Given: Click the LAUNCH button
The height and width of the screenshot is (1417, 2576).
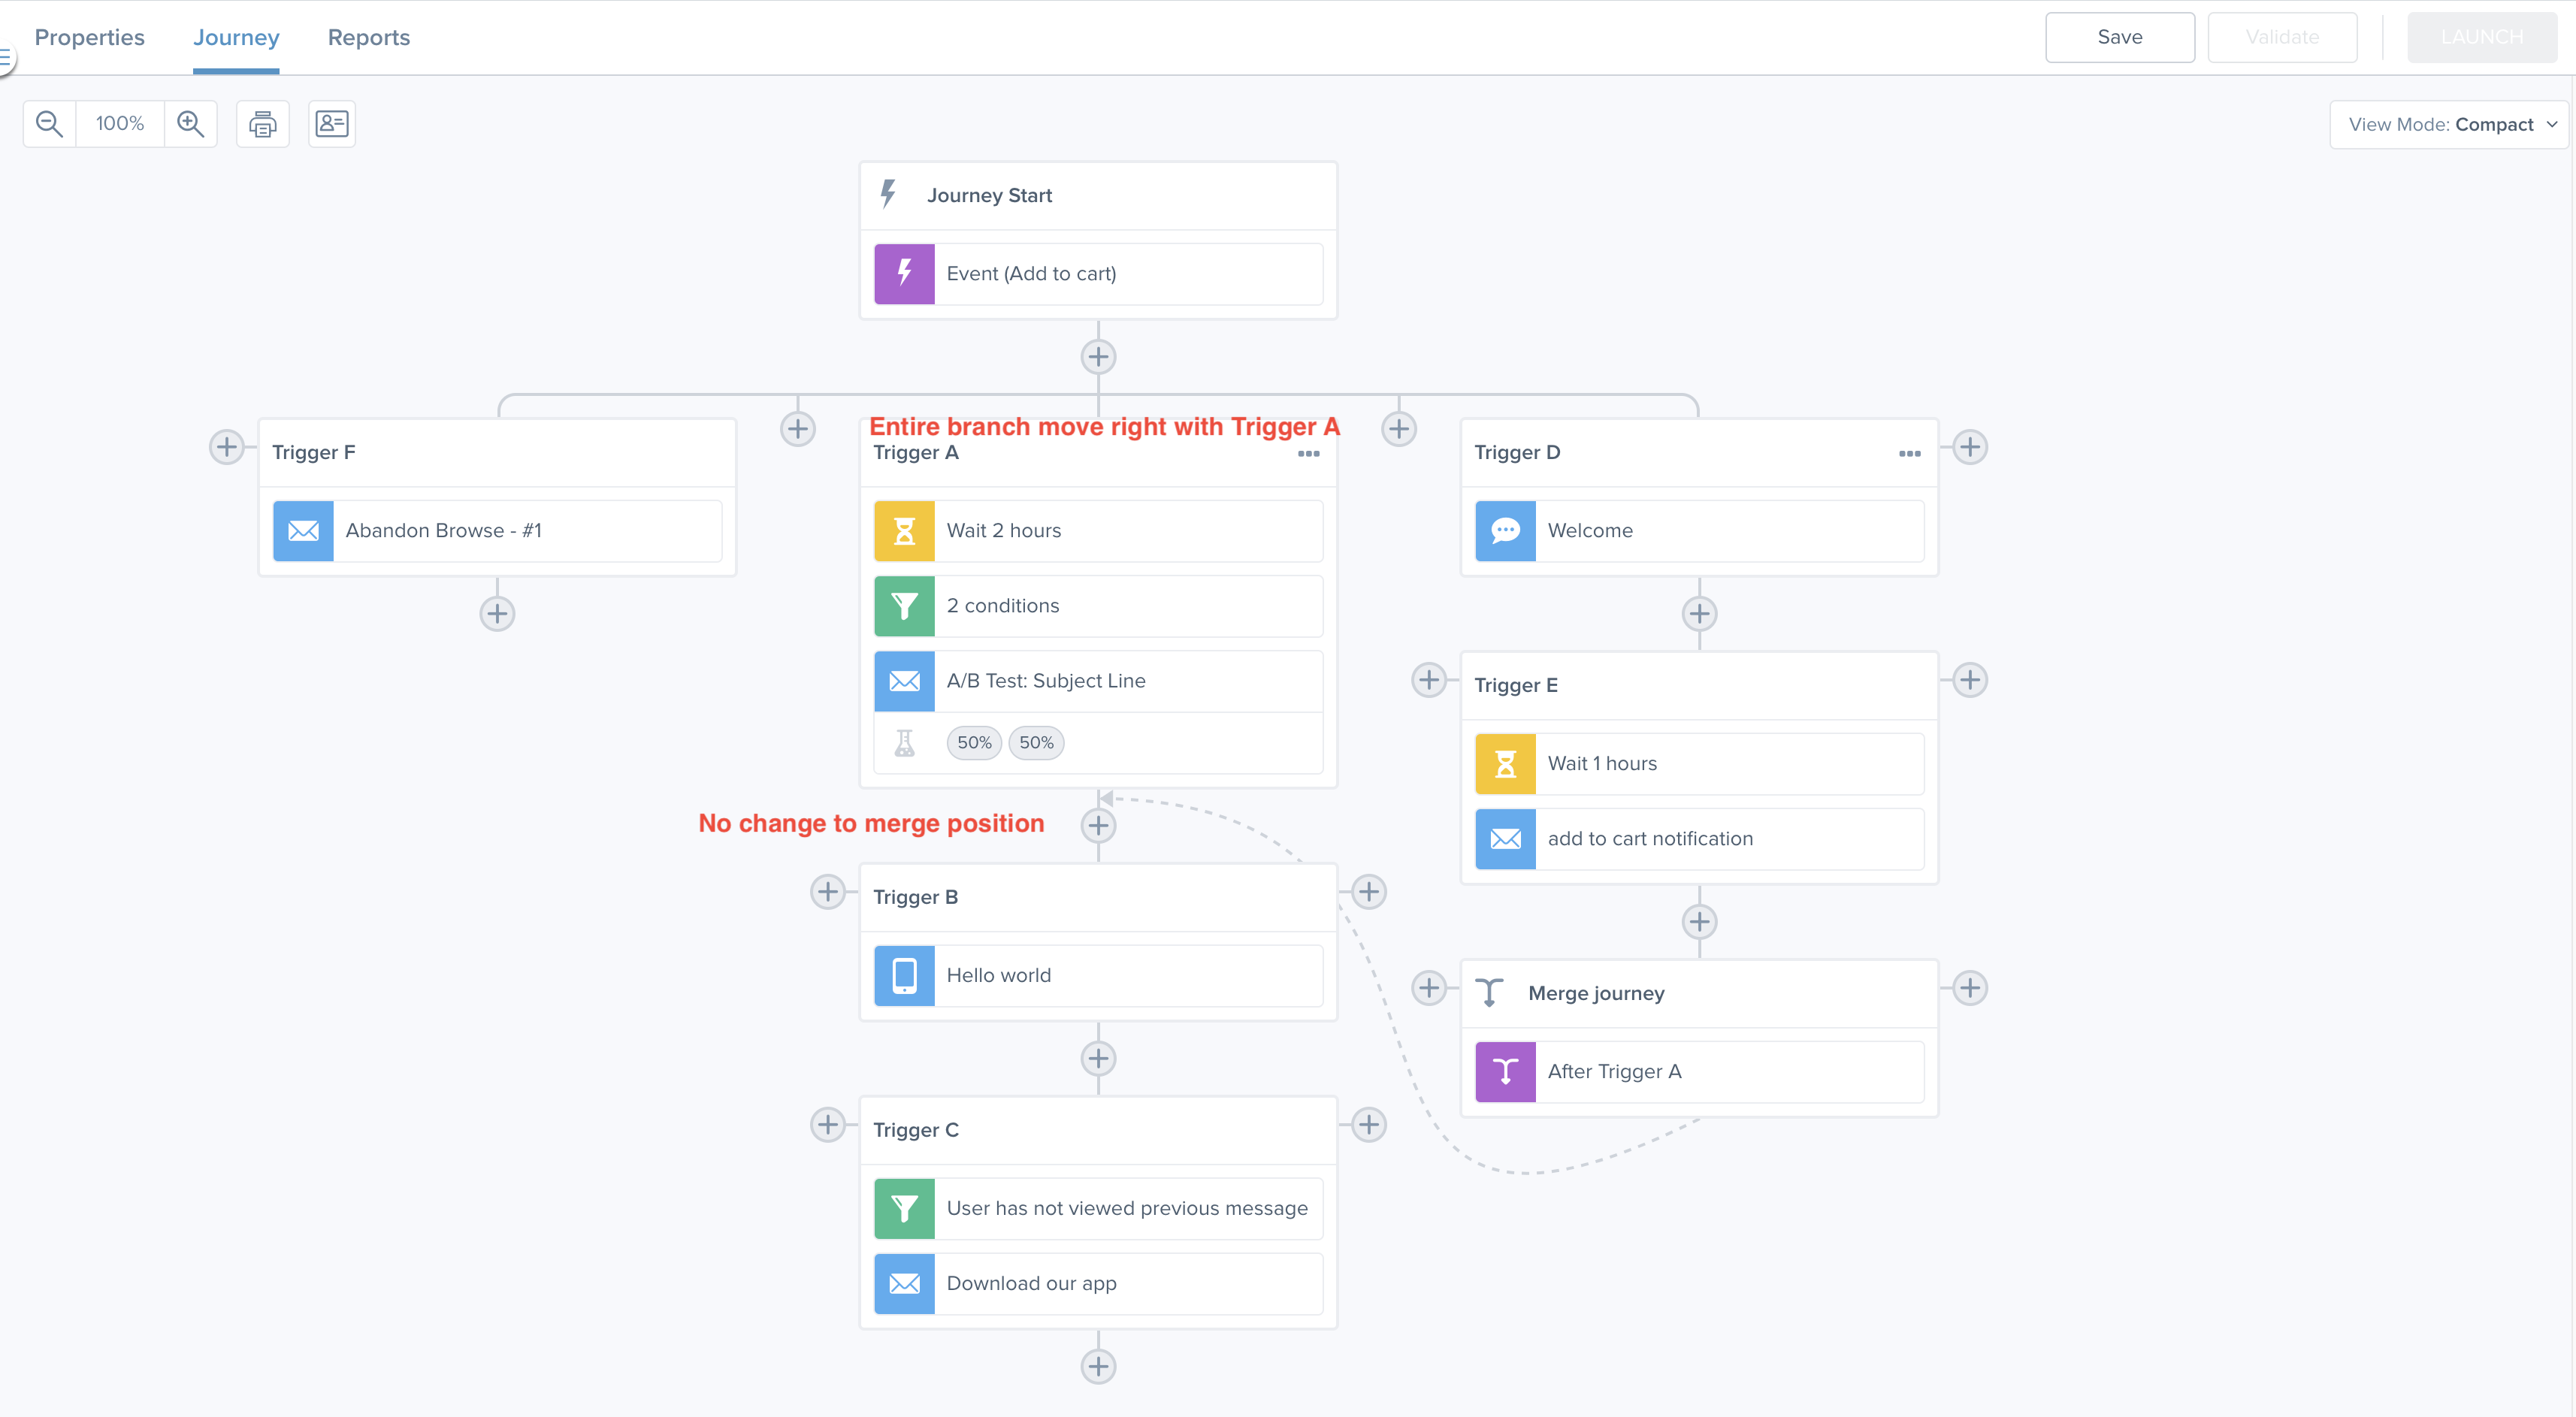Looking at the screenshot, I should [2481, 37].
